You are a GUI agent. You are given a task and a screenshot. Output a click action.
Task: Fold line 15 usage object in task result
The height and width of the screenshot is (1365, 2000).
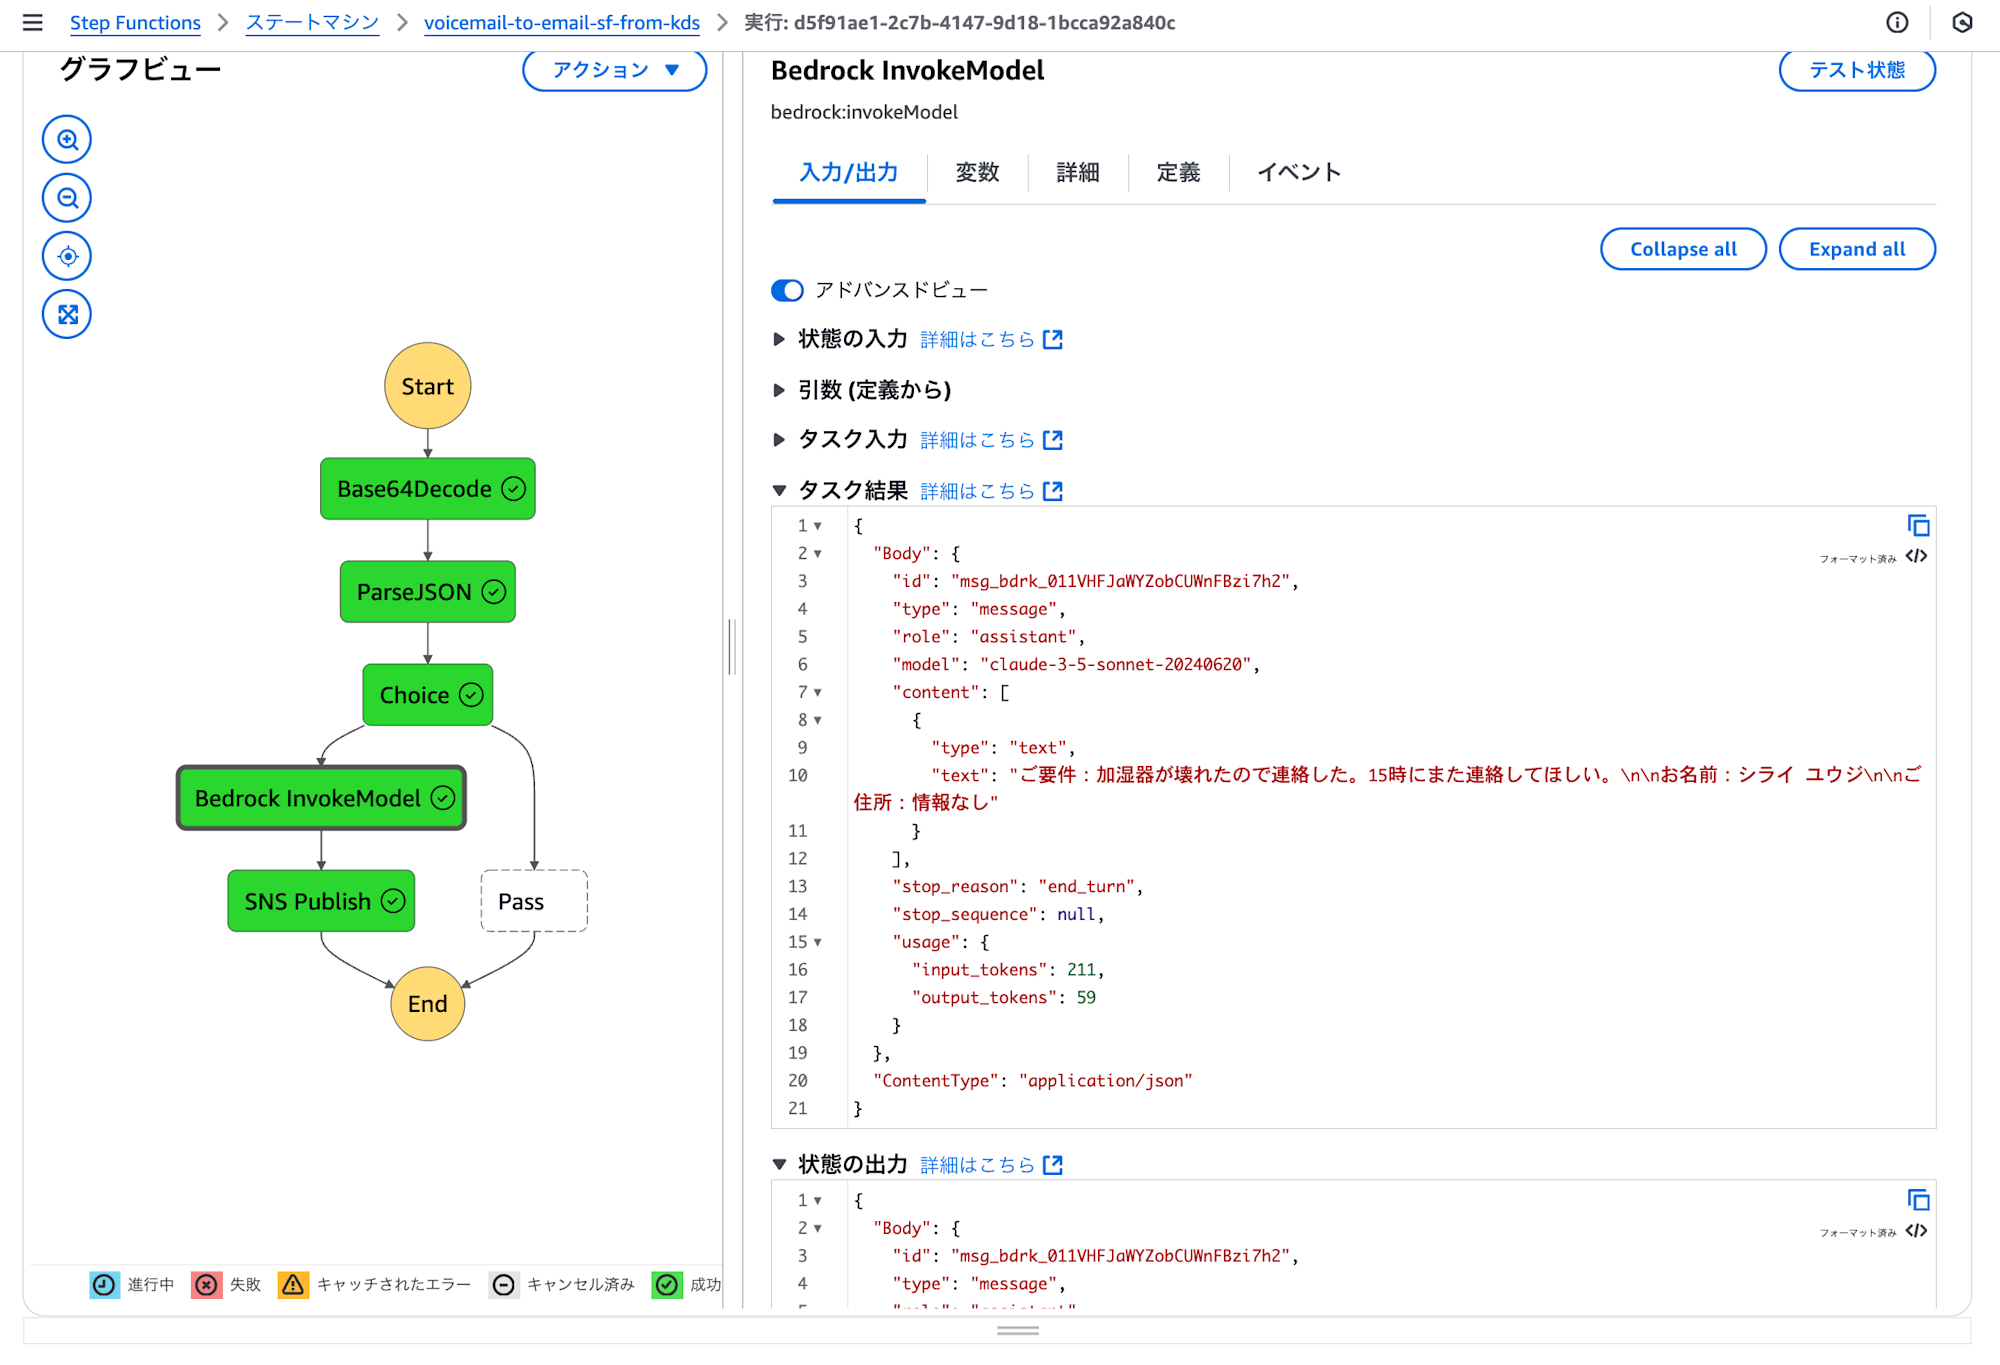pos(818,943)
